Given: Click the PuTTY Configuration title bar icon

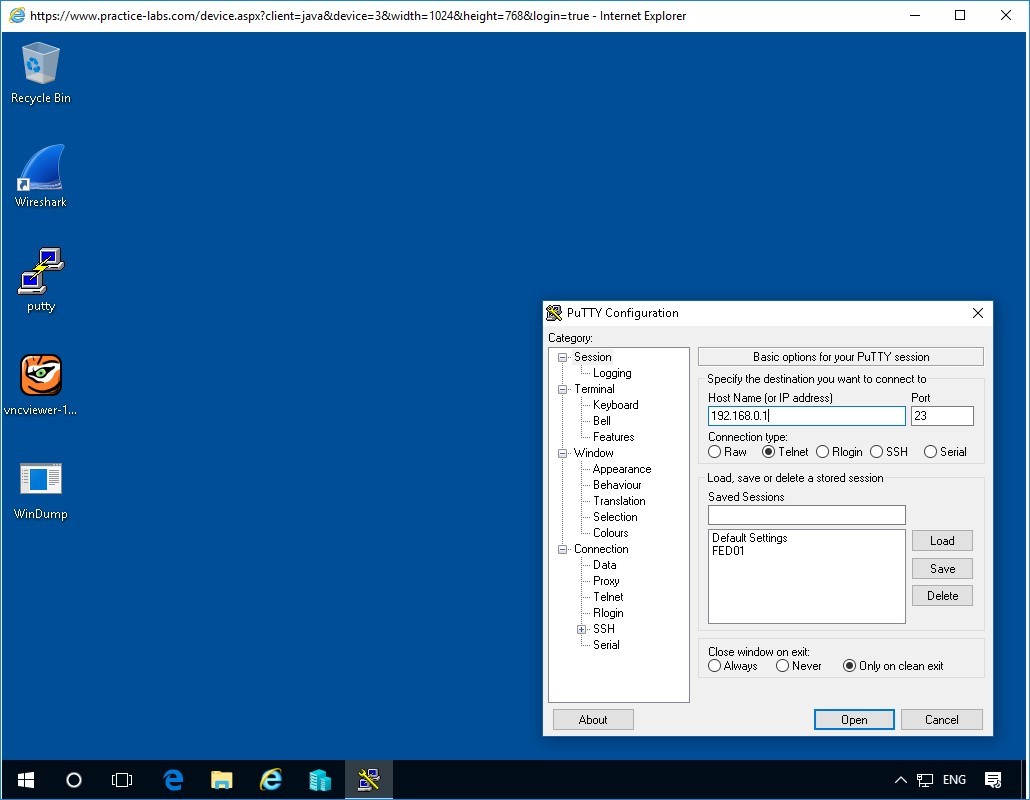Looking at the screenshot, I should pyautogui.click(x=554, y=313).
